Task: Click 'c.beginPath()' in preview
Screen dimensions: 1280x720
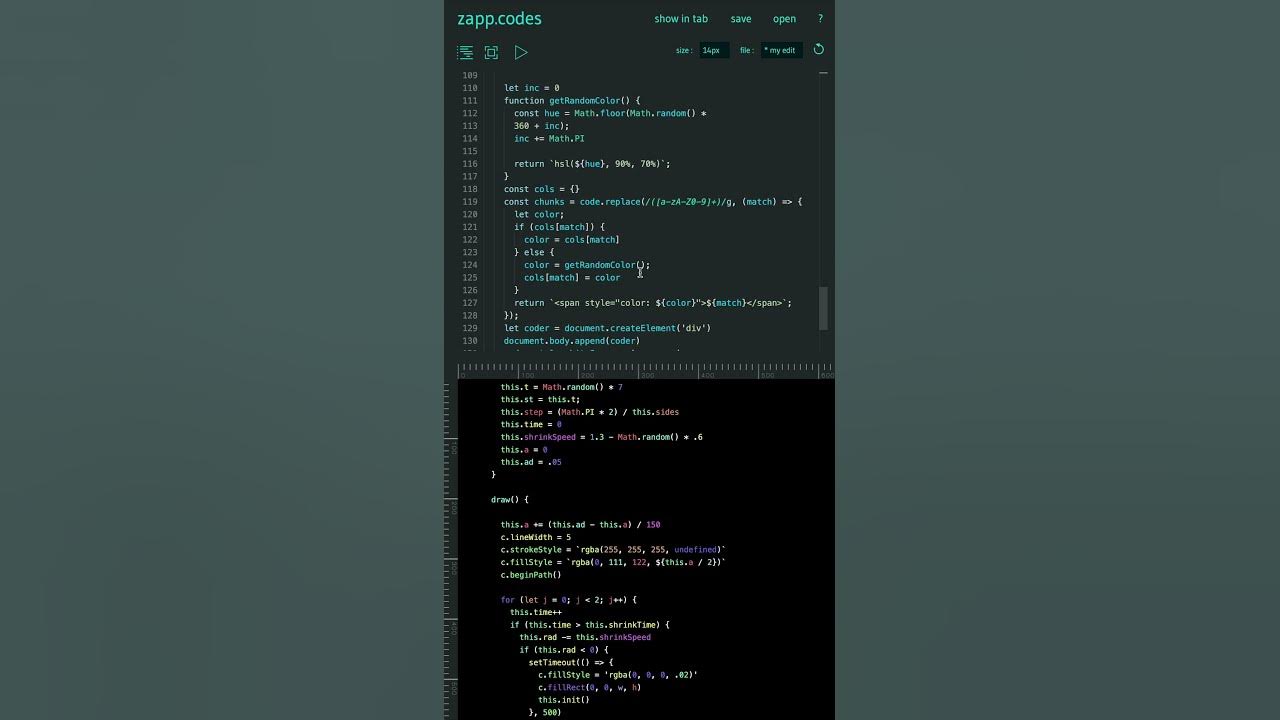Action: click(531, 575)
